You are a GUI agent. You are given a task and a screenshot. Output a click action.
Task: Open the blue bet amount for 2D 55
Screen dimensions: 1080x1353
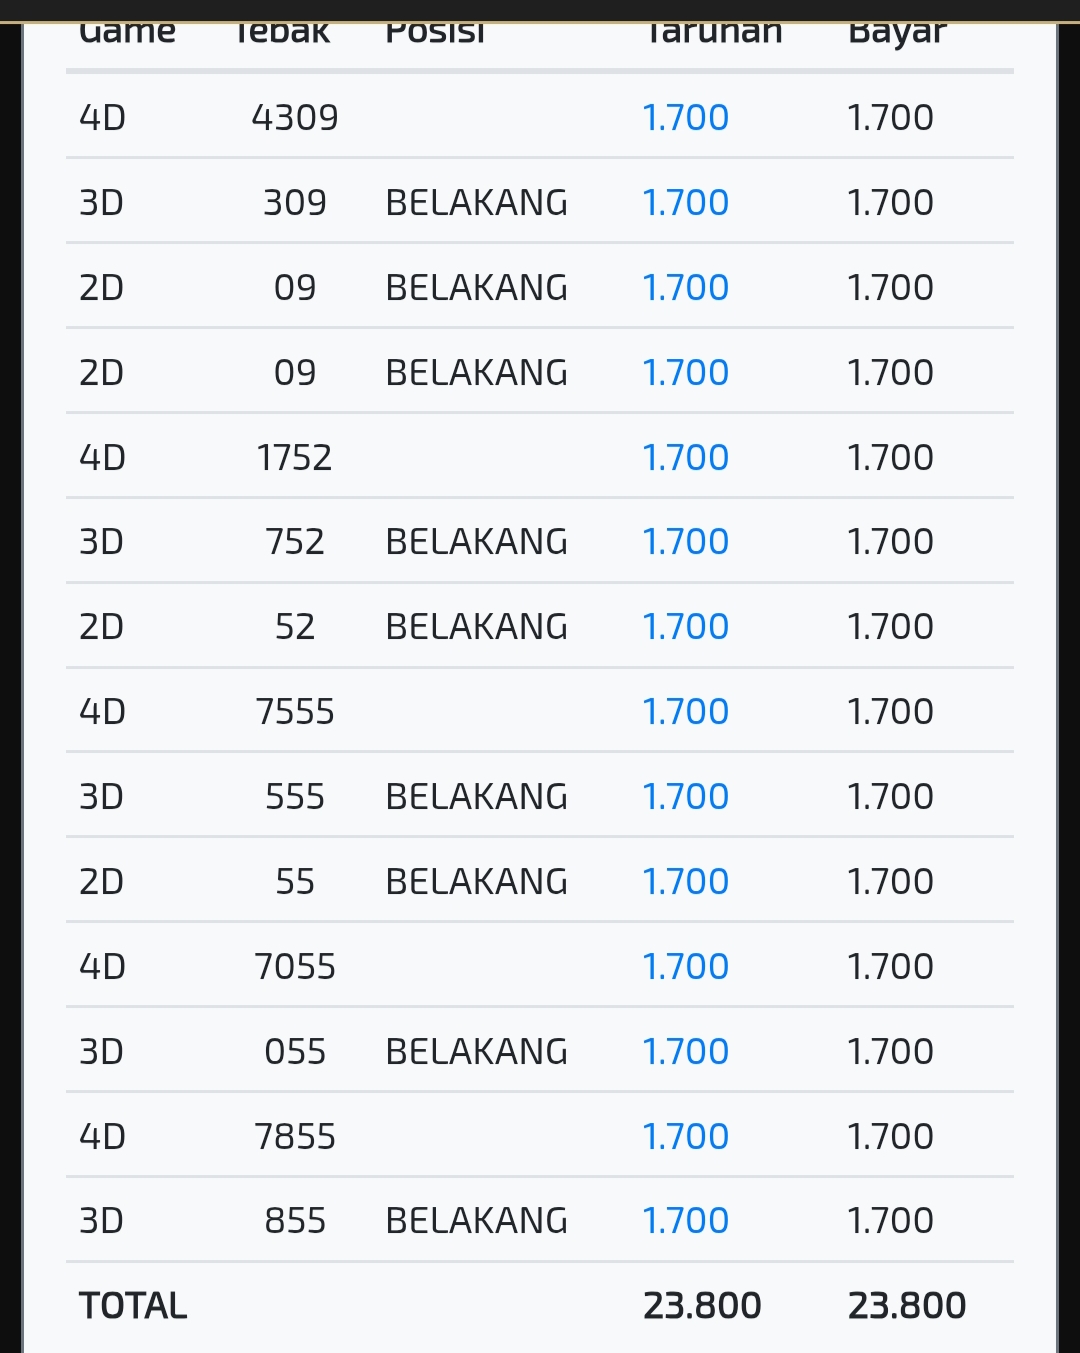tap(685, 882)
